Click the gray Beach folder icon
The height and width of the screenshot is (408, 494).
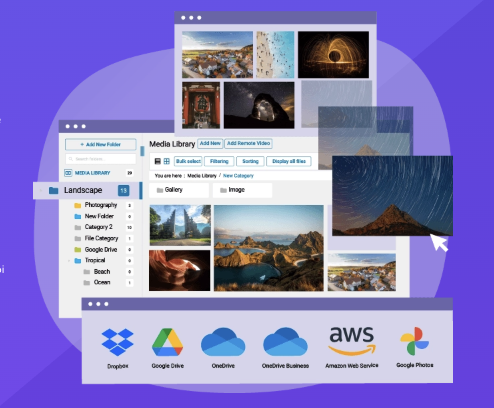87,272
